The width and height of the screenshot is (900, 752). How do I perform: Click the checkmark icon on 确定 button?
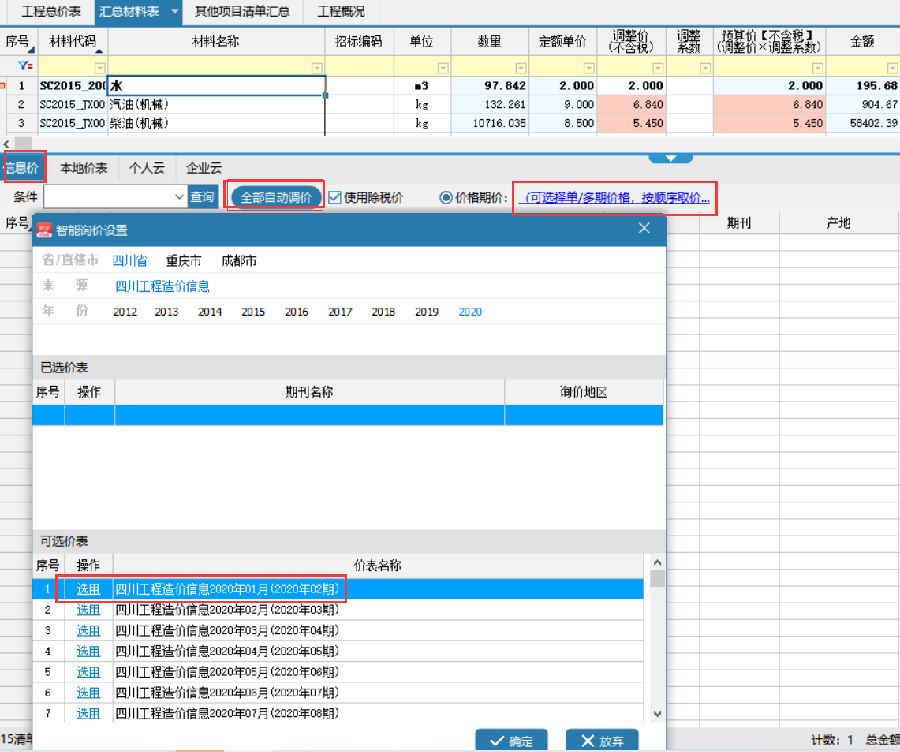(x=497, y=741)
